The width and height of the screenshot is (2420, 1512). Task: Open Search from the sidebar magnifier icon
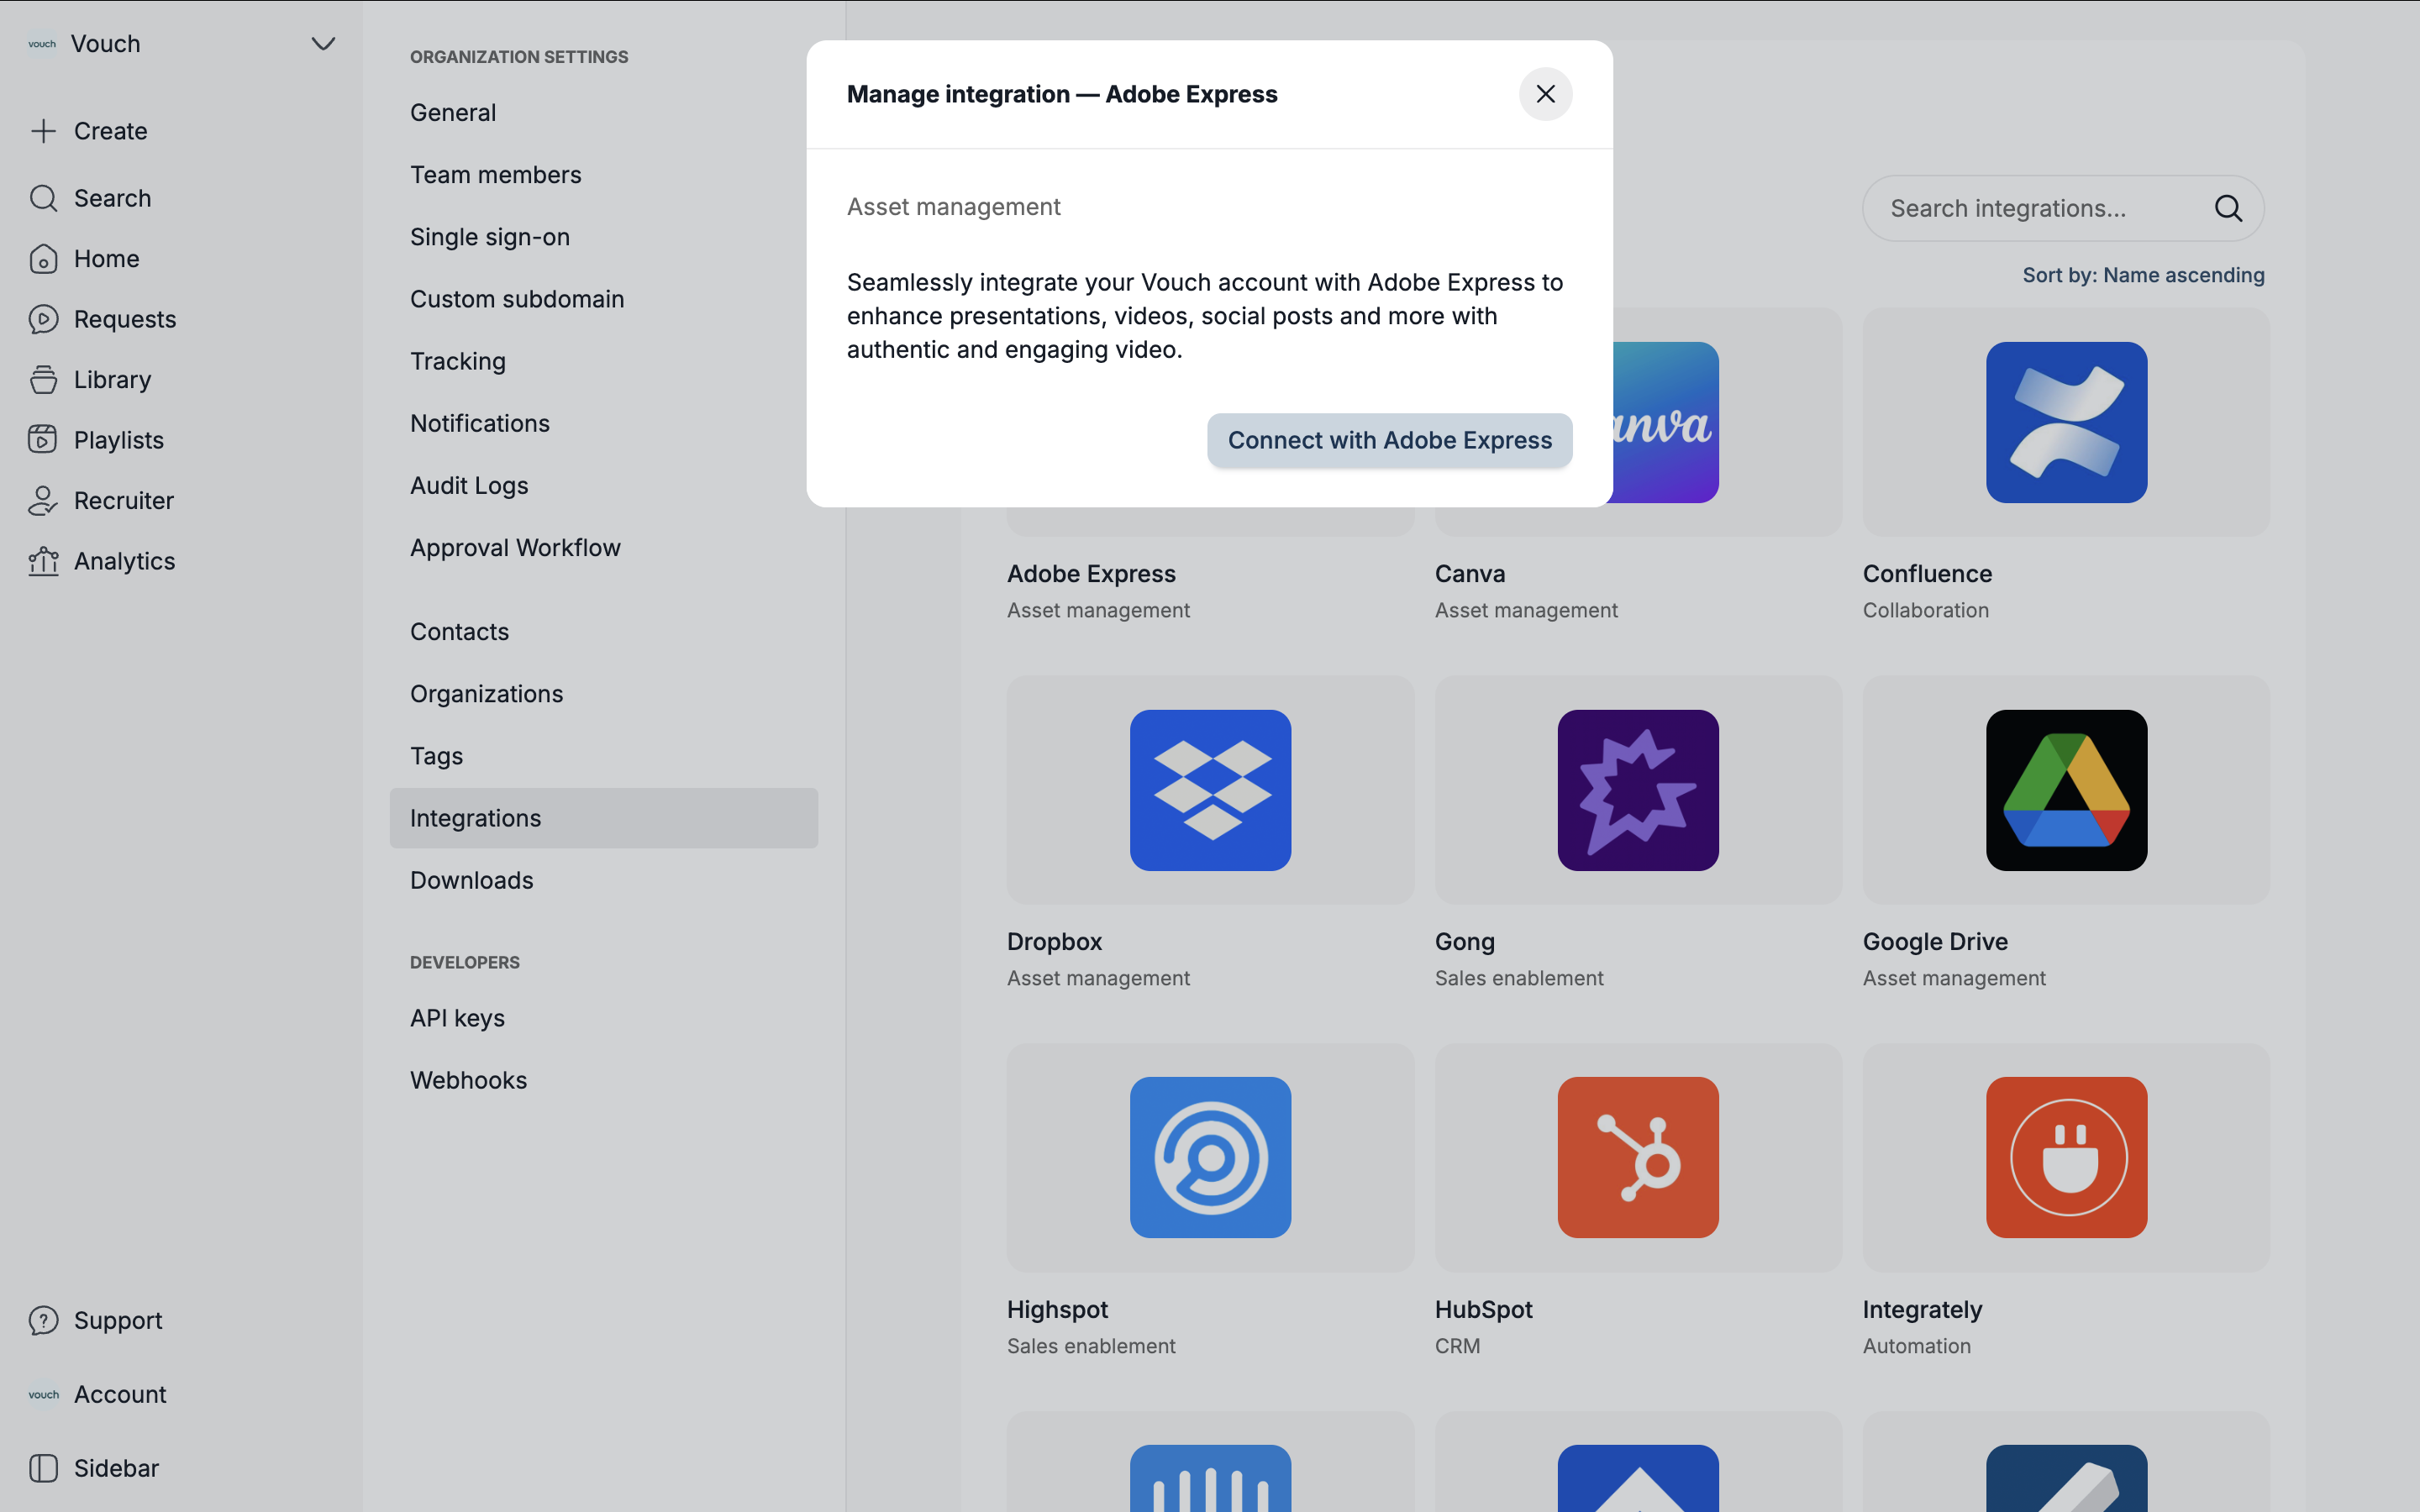pos(43,198)
